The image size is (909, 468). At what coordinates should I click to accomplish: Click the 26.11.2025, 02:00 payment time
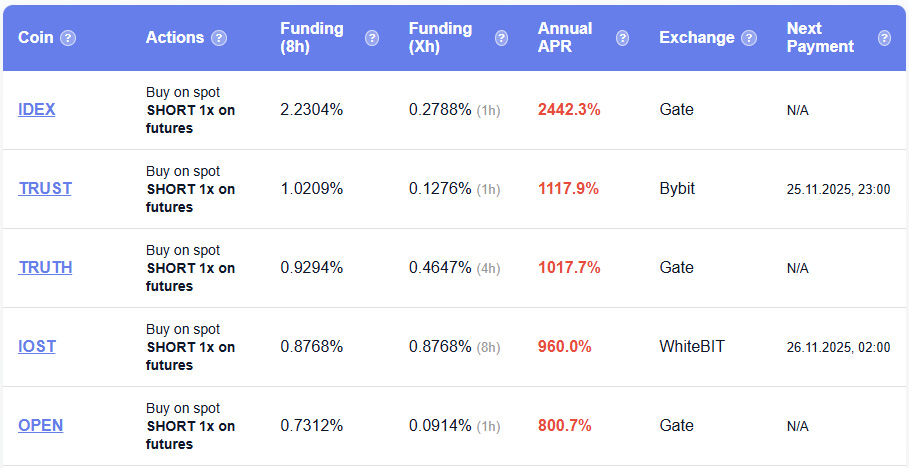(x=838, y=347)
